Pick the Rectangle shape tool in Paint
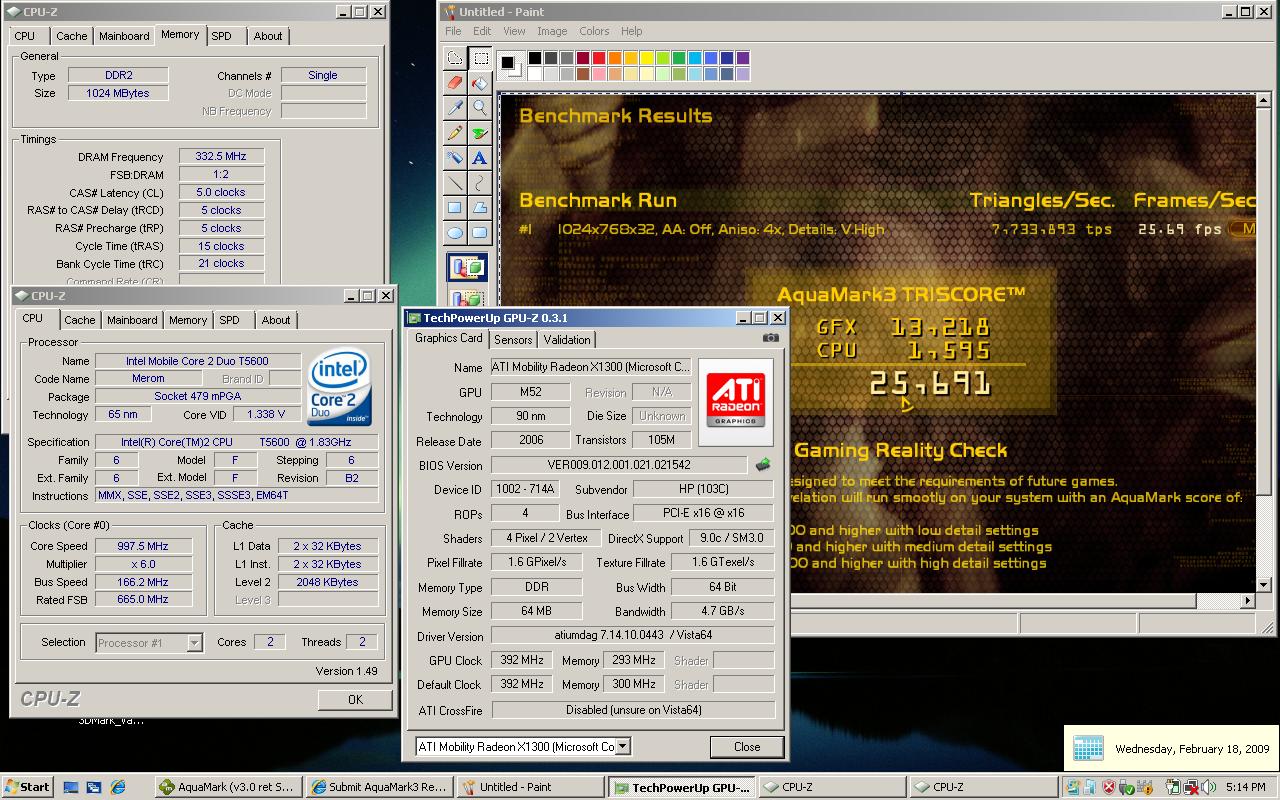Viewport: 1280px width, 800px height. coord(455,208)
